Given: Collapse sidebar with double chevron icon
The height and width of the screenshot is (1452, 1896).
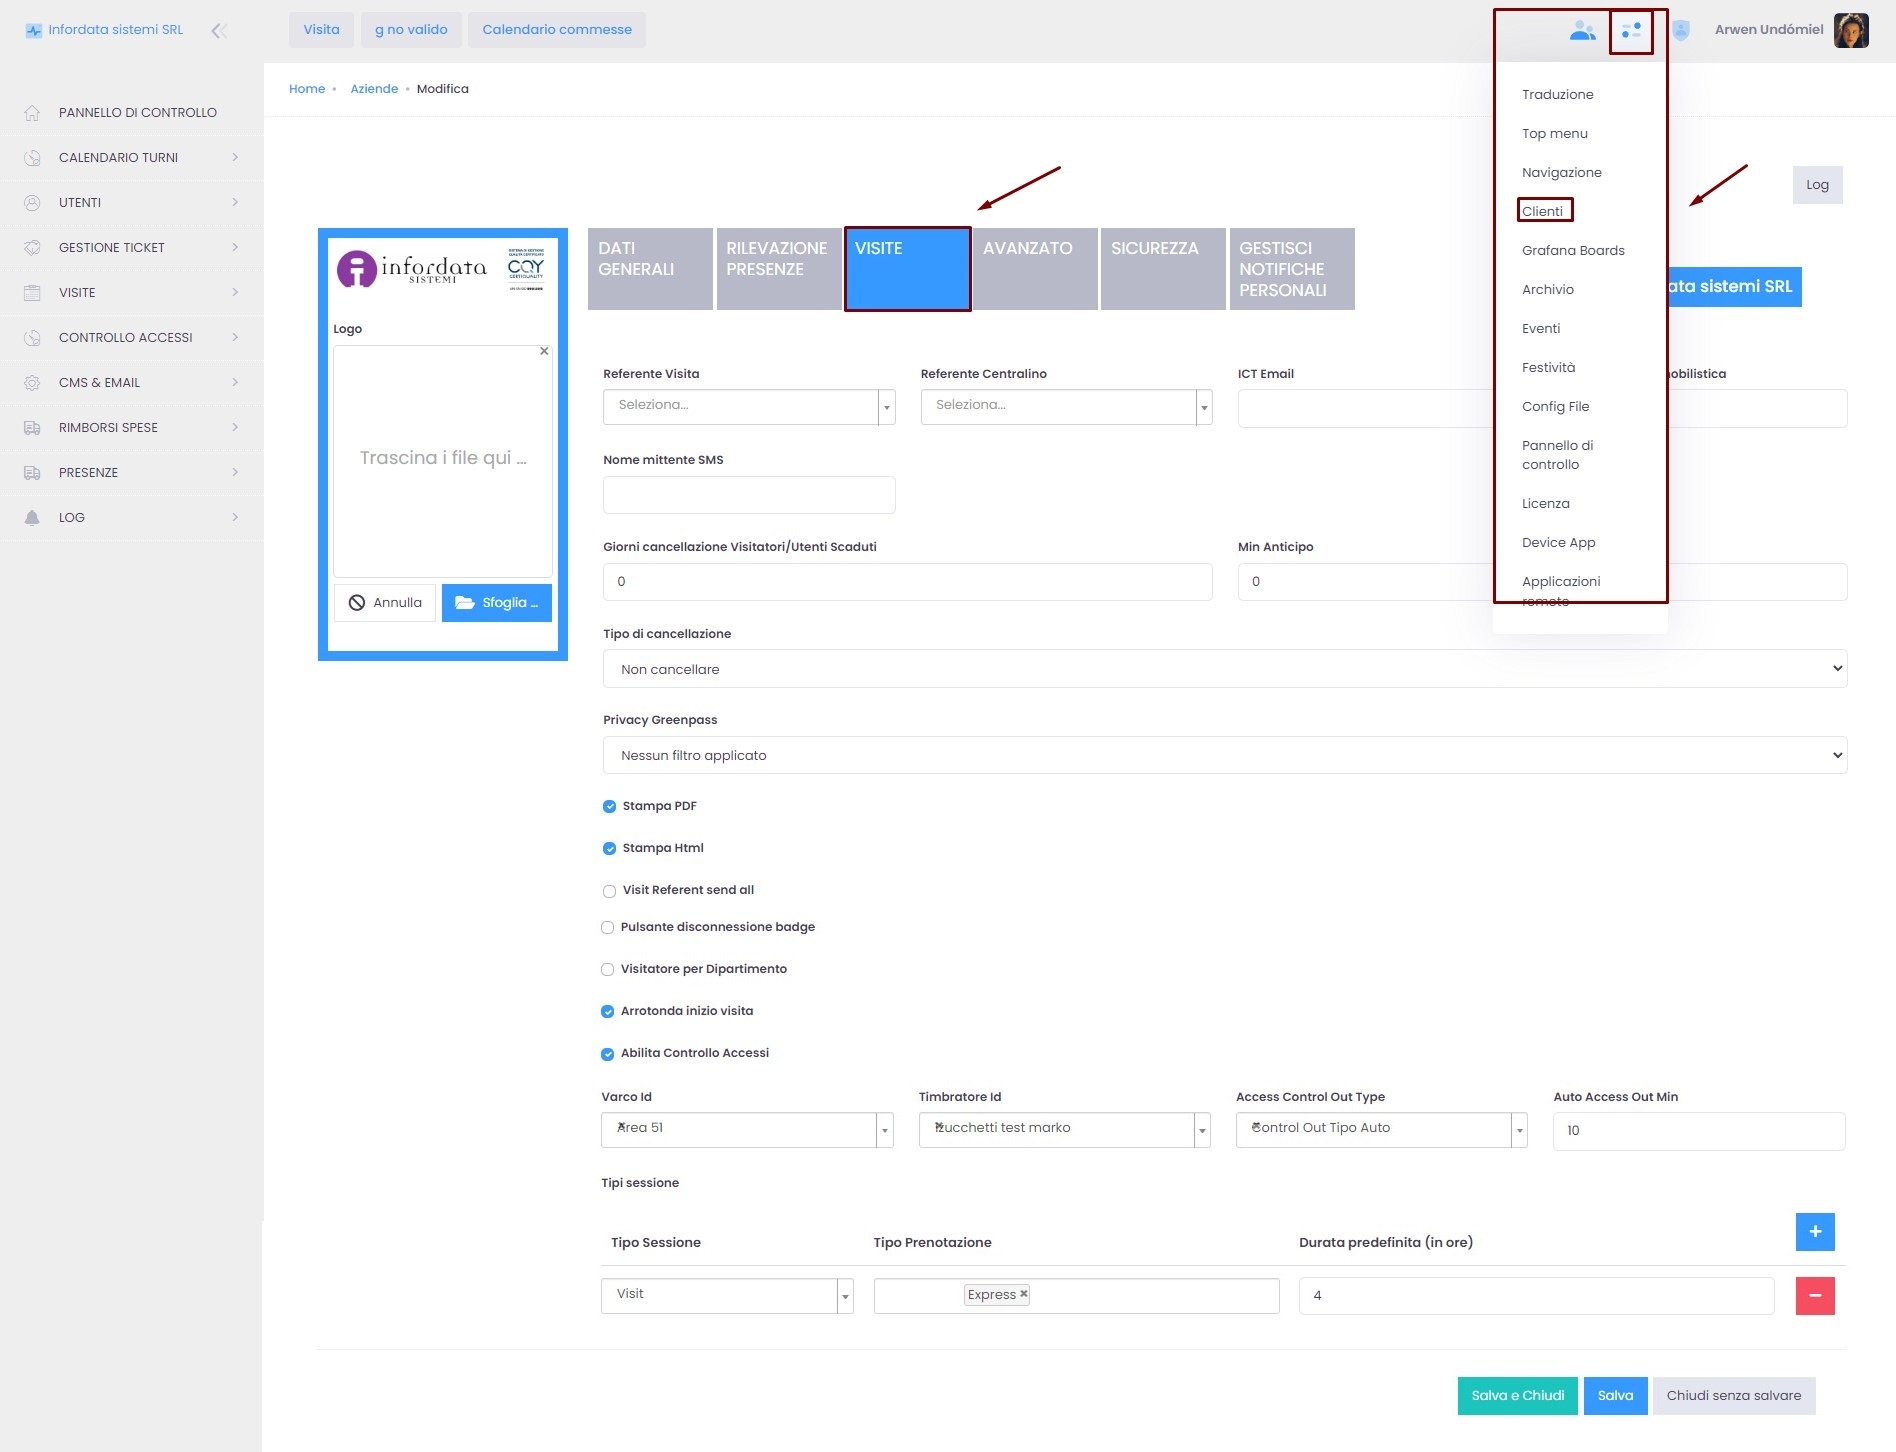Looking at the screenshot, I should click(x=219, y=31).
